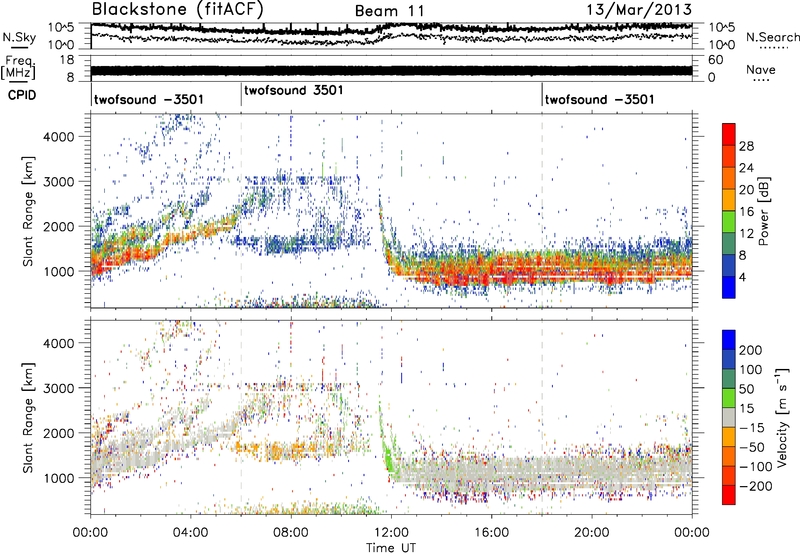Click the velocity colorbar tick "-15"

click(751, 428)
